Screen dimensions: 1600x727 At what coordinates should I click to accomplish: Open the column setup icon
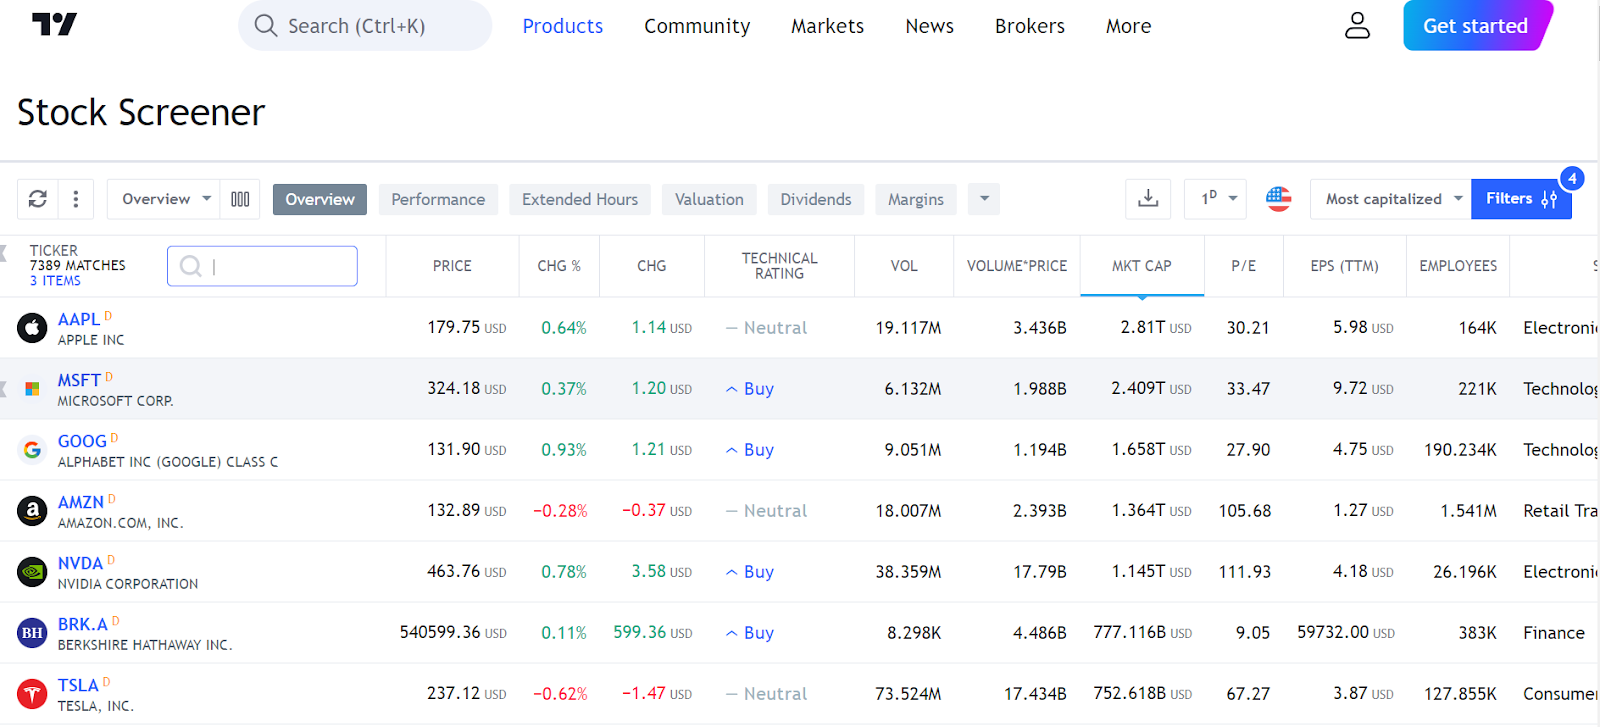click(x=240, y=199)
